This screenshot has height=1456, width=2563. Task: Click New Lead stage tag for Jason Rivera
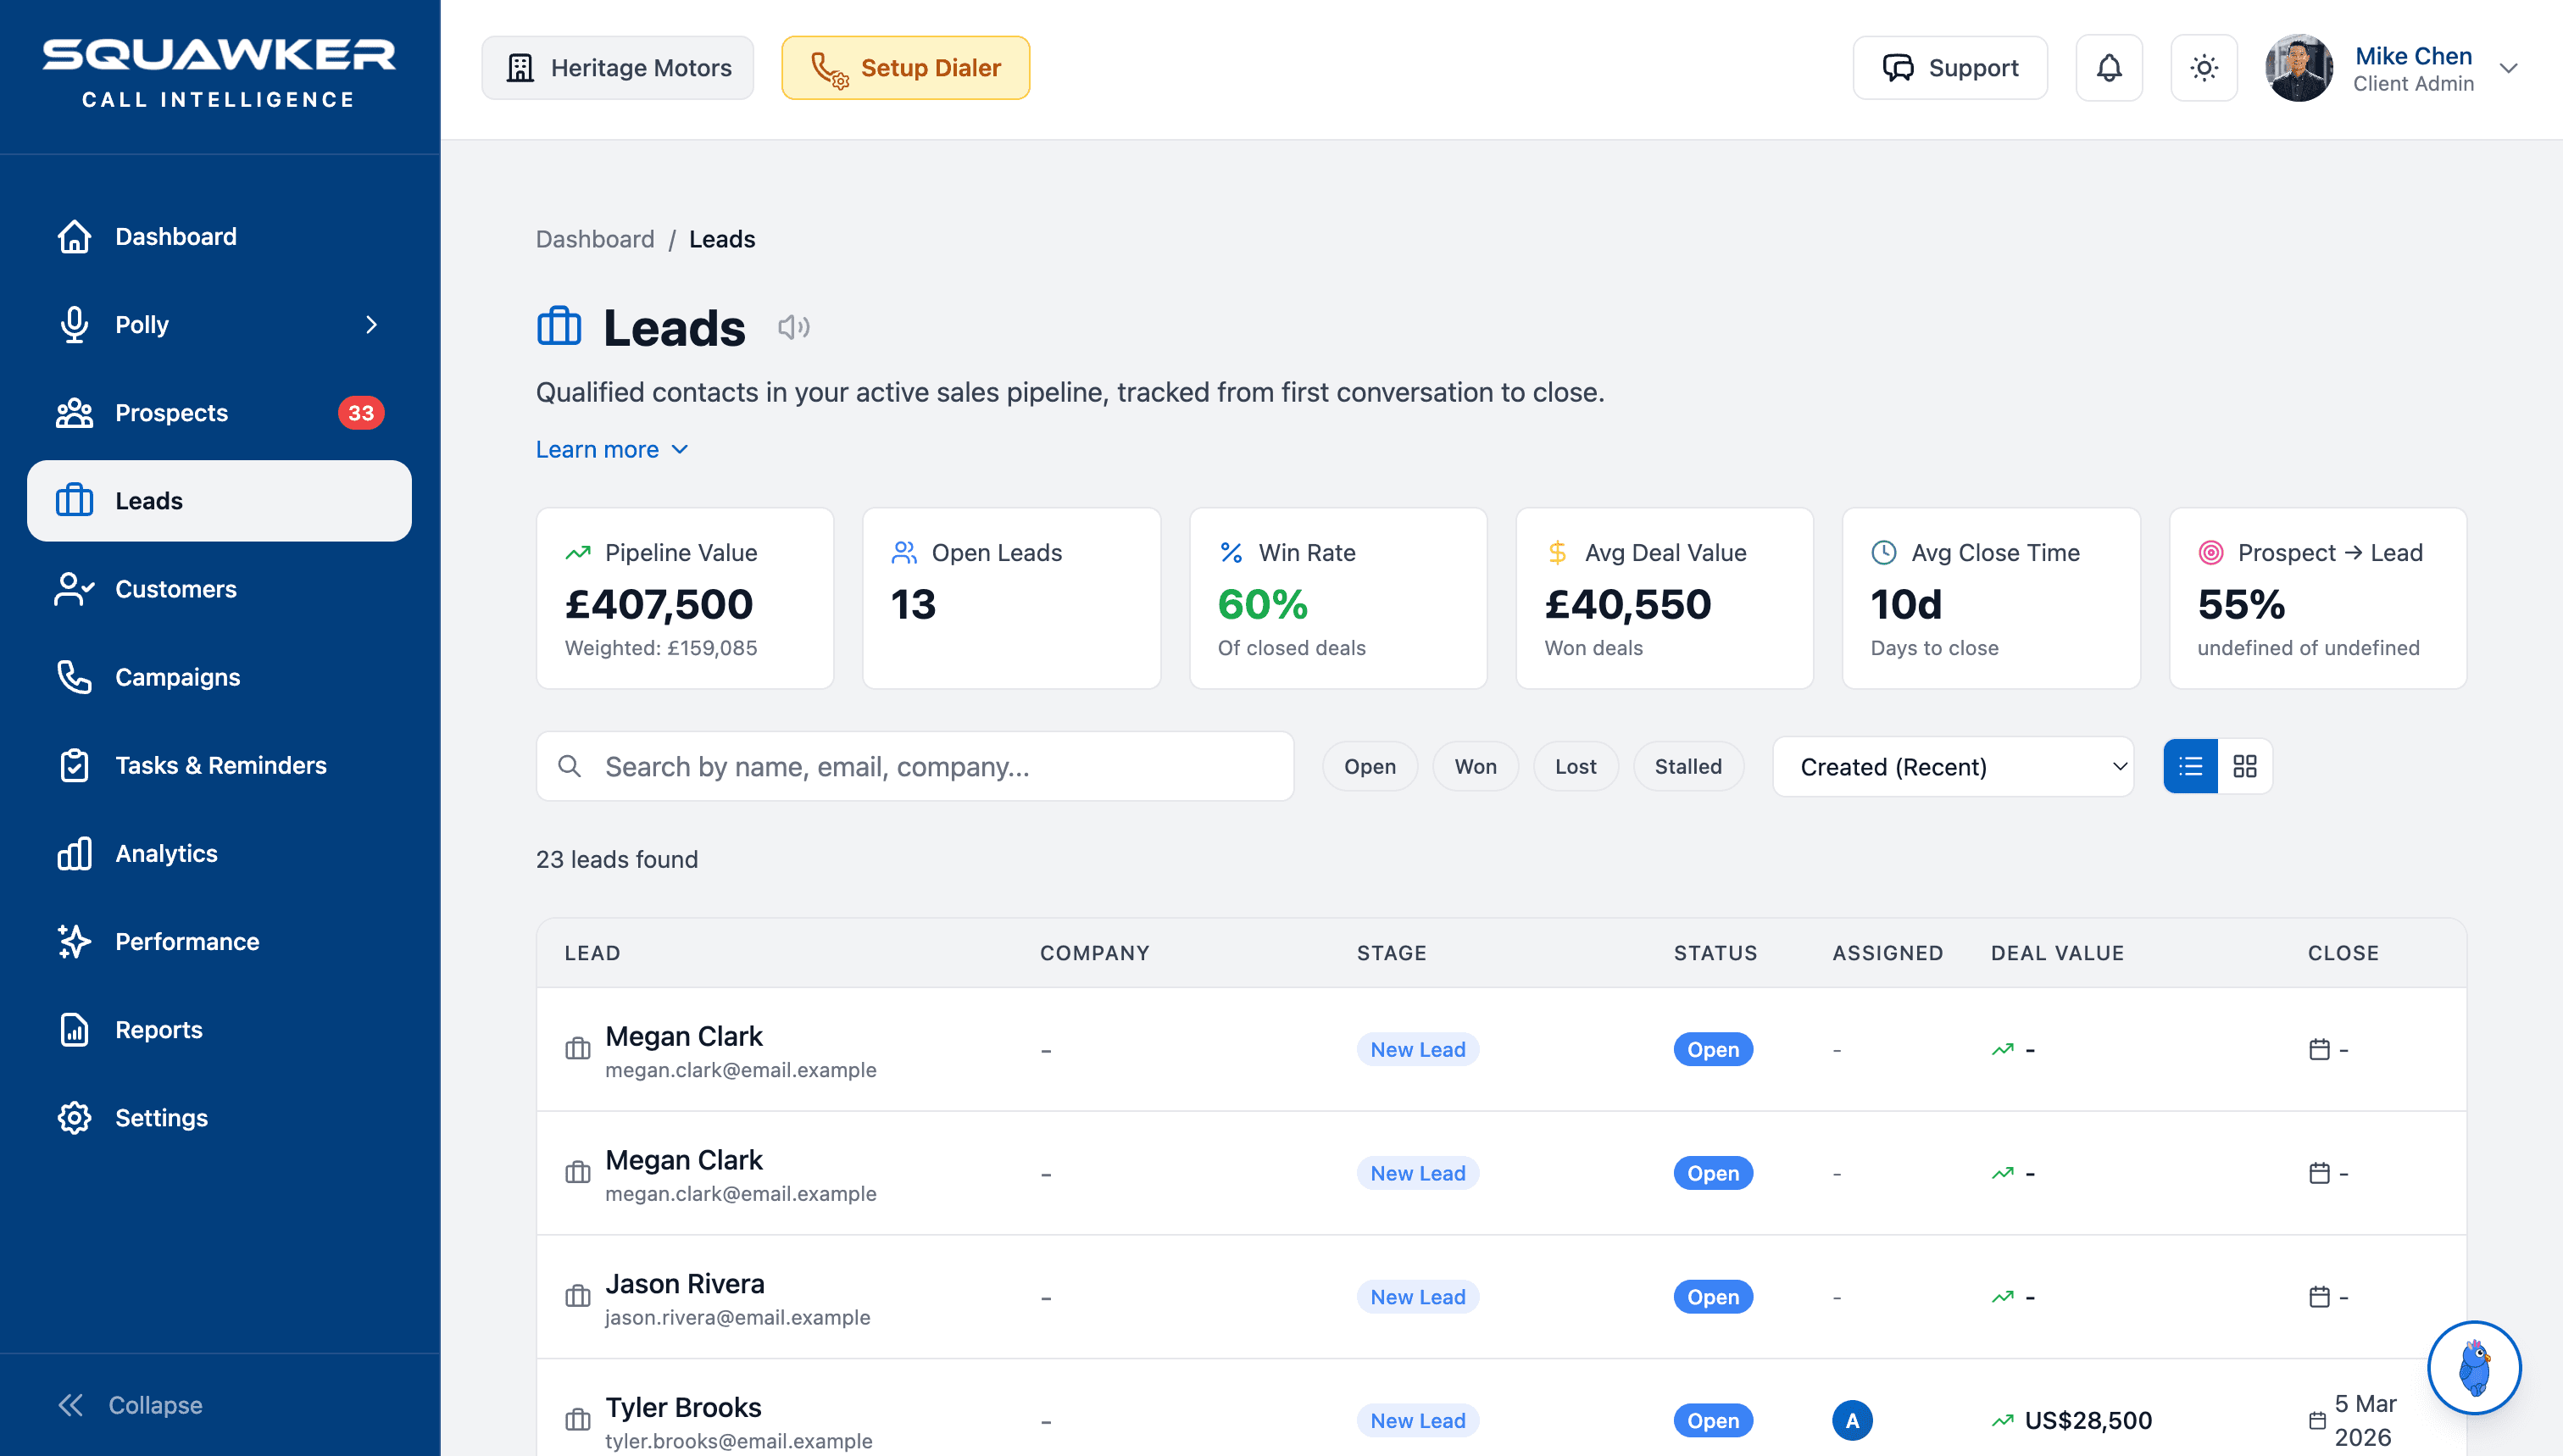[x=1417, y=1297]
